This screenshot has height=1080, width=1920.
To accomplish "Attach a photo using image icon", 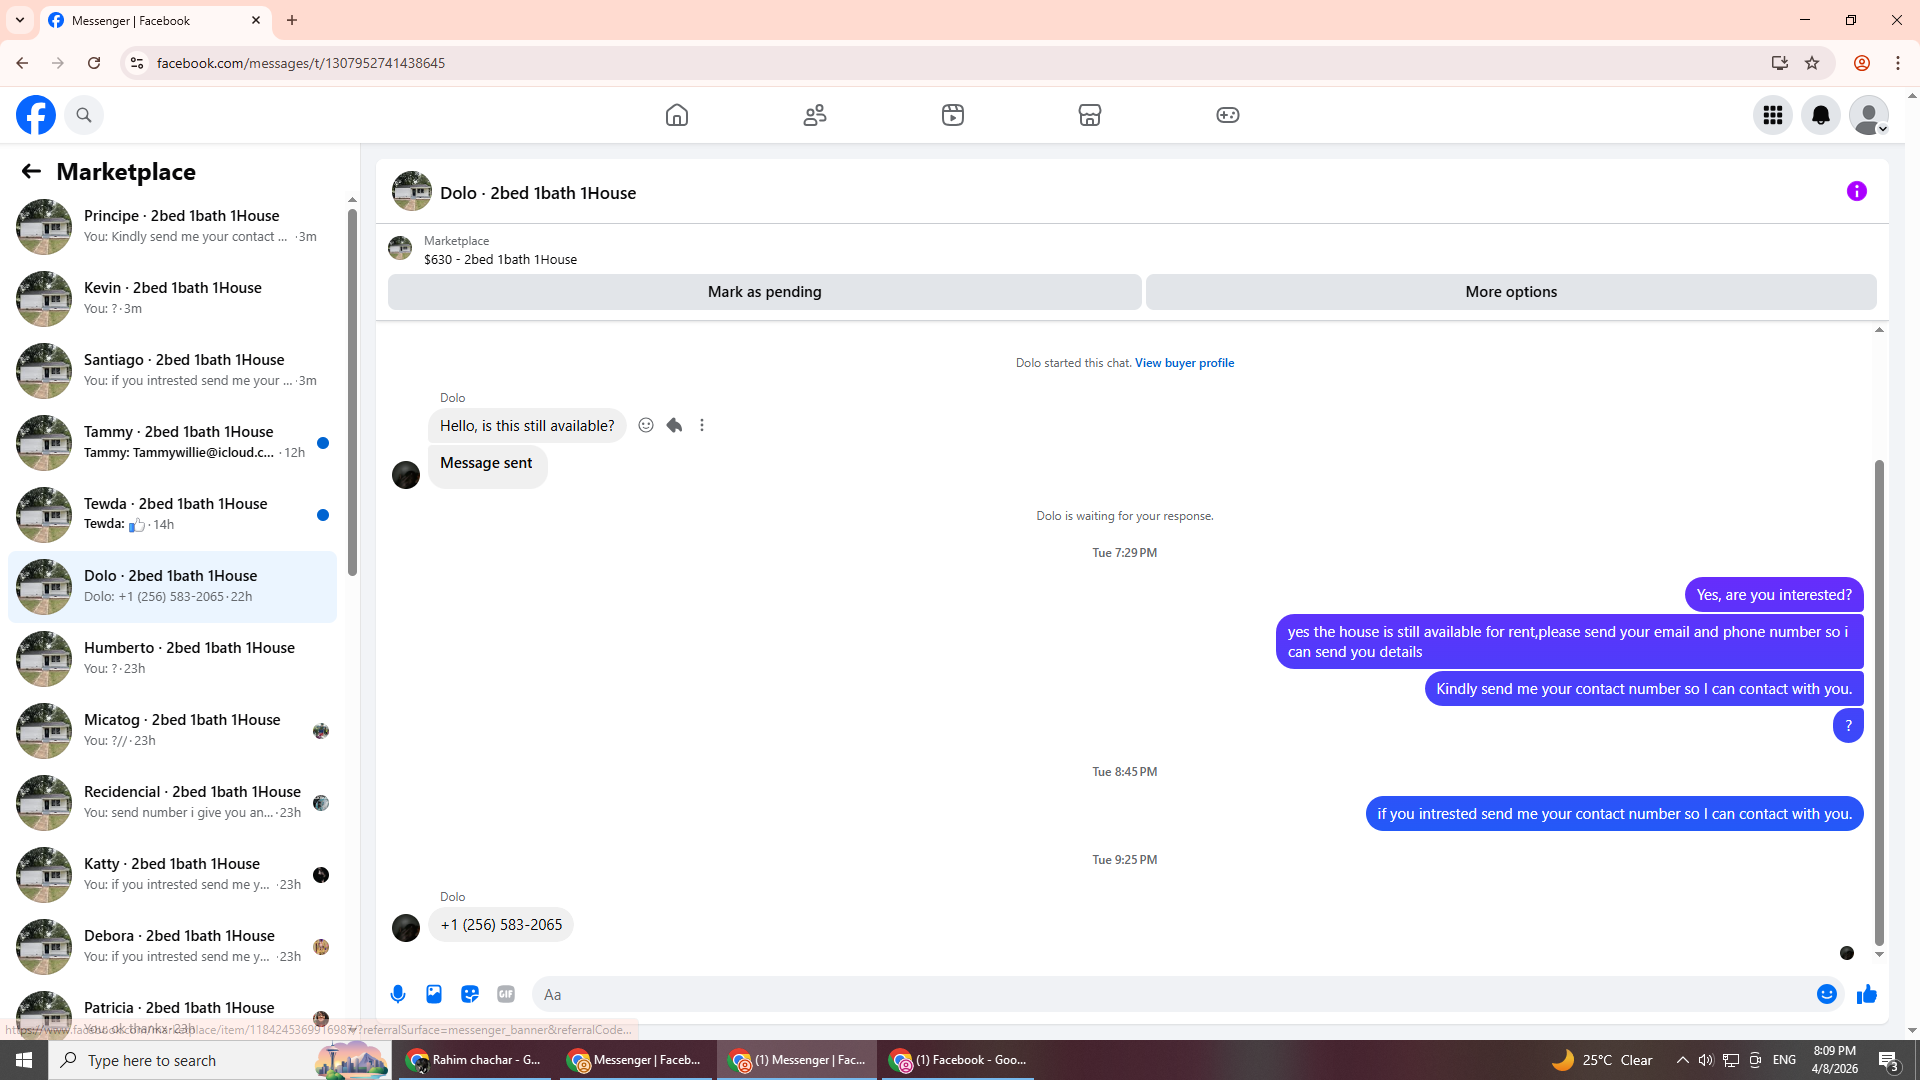I will 434,994.
